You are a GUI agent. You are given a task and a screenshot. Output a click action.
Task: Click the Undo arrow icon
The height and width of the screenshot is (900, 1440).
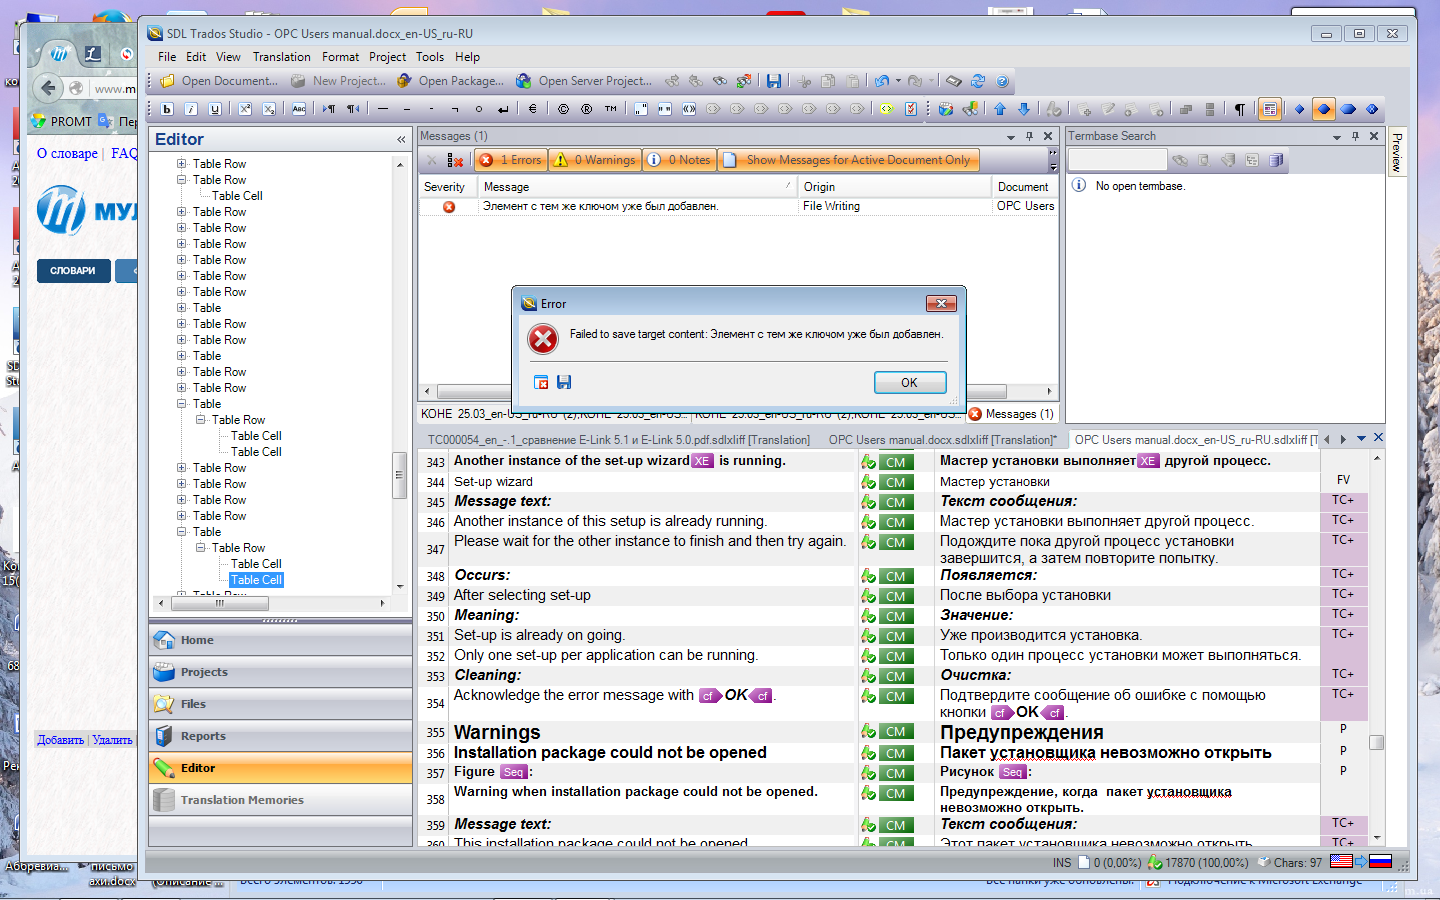coord(881,81)
